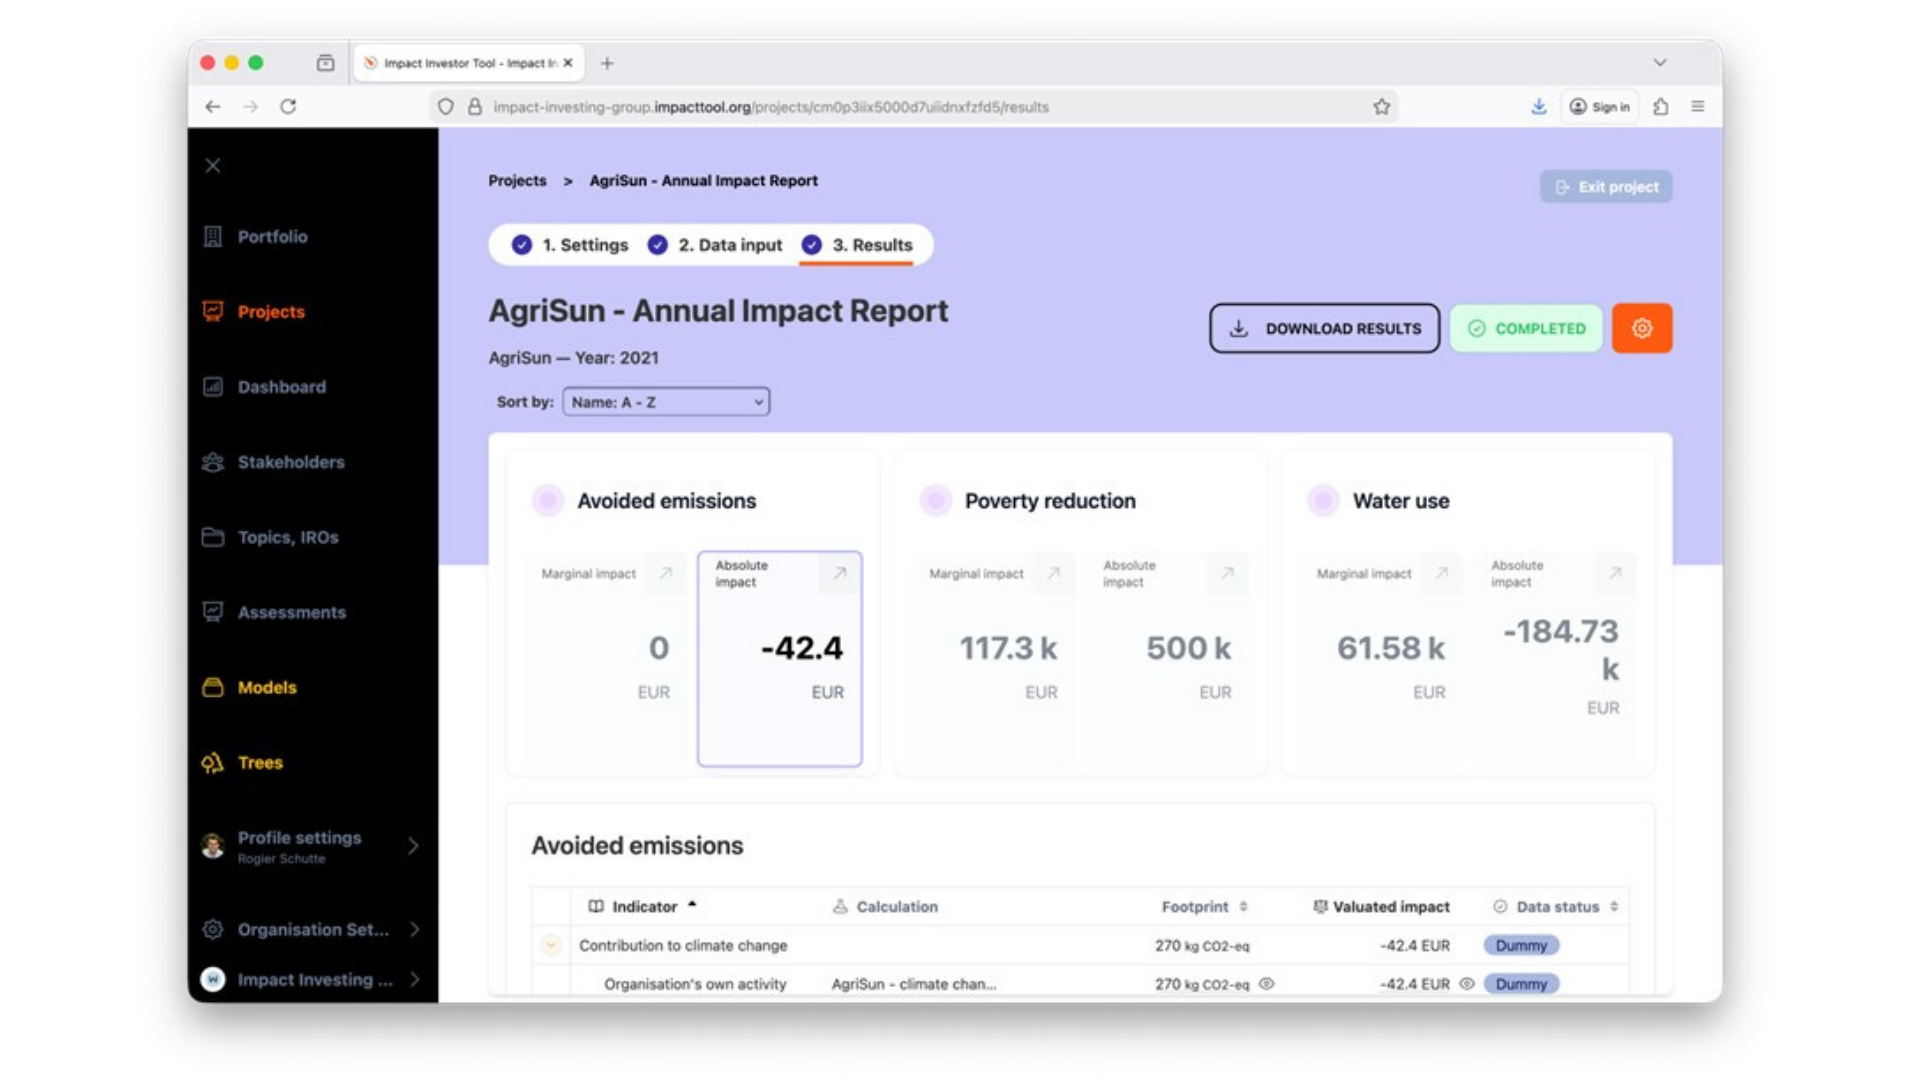Click the Impact Investing organisation logo
Screen dimensions: 1920x1080
pos(213,979)
